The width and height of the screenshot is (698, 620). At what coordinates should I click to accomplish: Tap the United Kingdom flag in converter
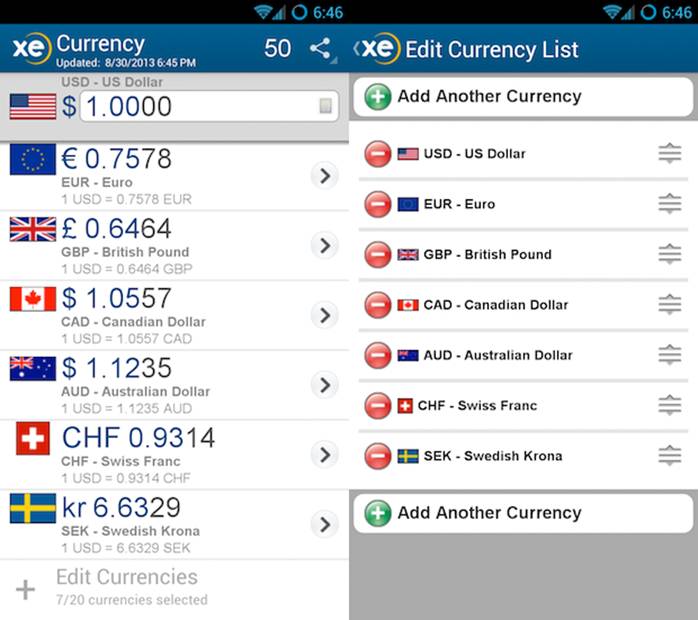coord(33,229)
